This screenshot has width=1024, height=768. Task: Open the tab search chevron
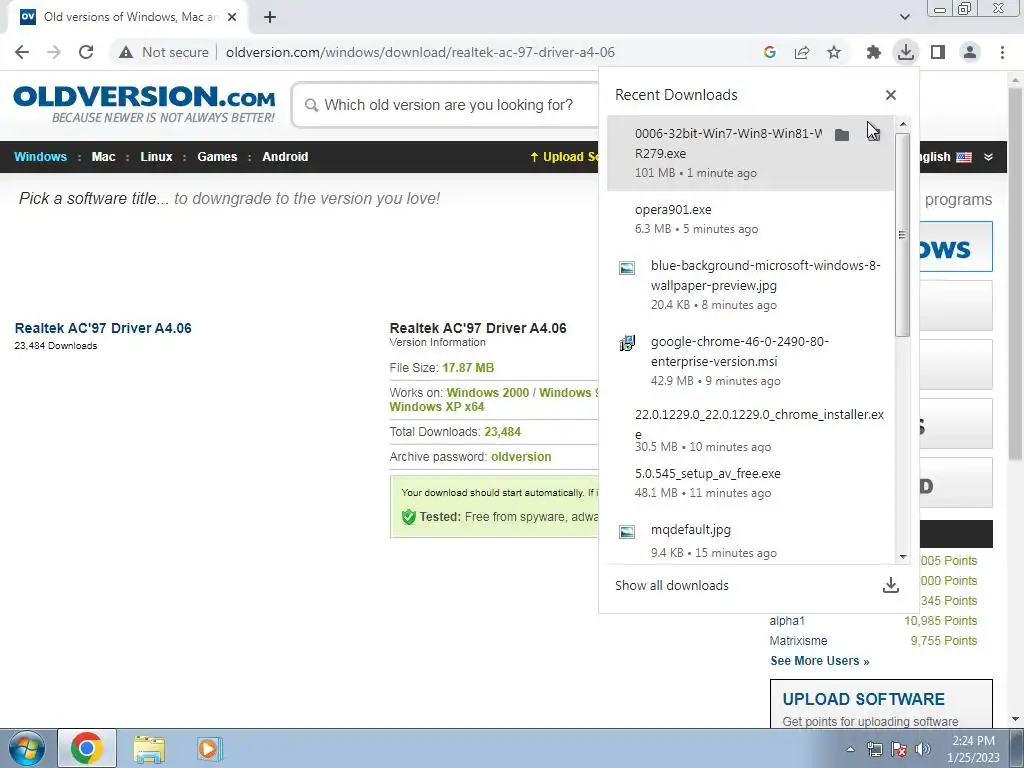click(904, 17)
